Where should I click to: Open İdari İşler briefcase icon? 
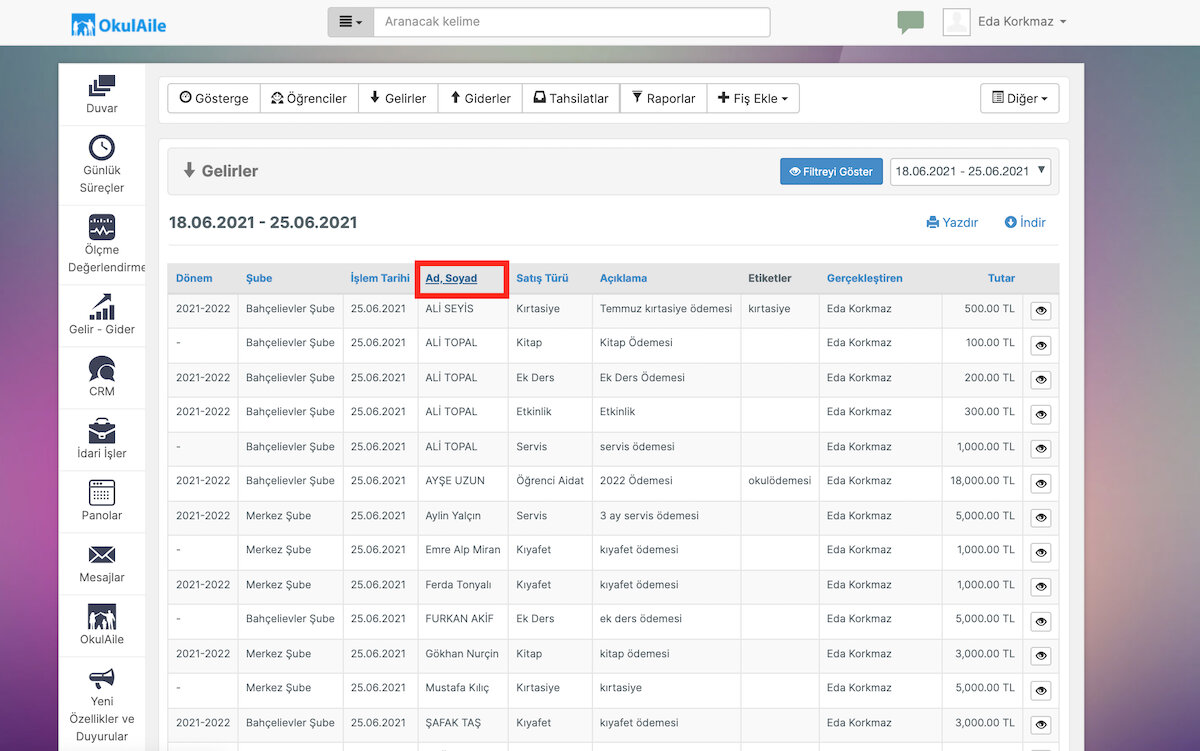(102, 431)
